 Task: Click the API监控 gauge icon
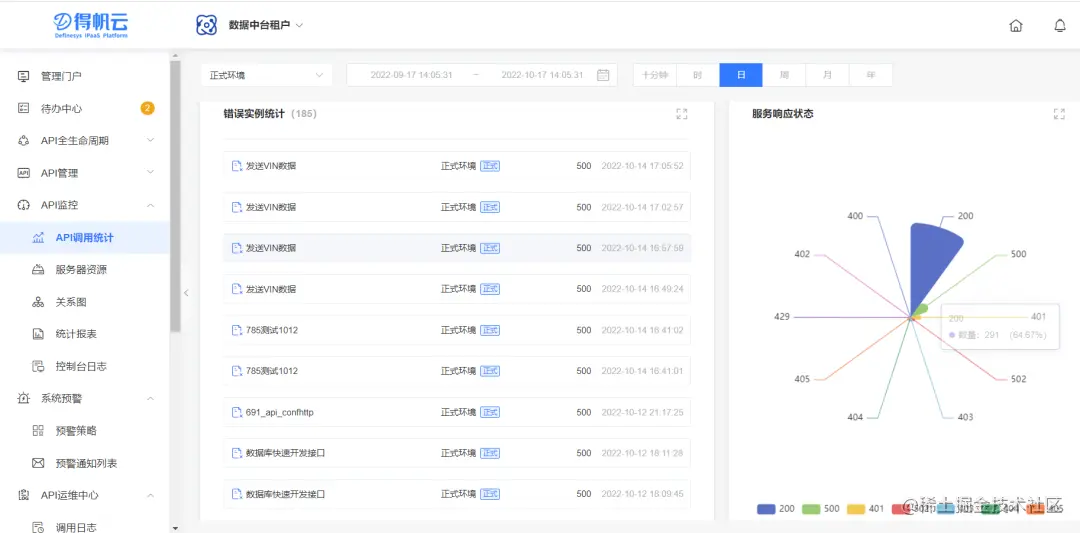click(x=23, y=205)
